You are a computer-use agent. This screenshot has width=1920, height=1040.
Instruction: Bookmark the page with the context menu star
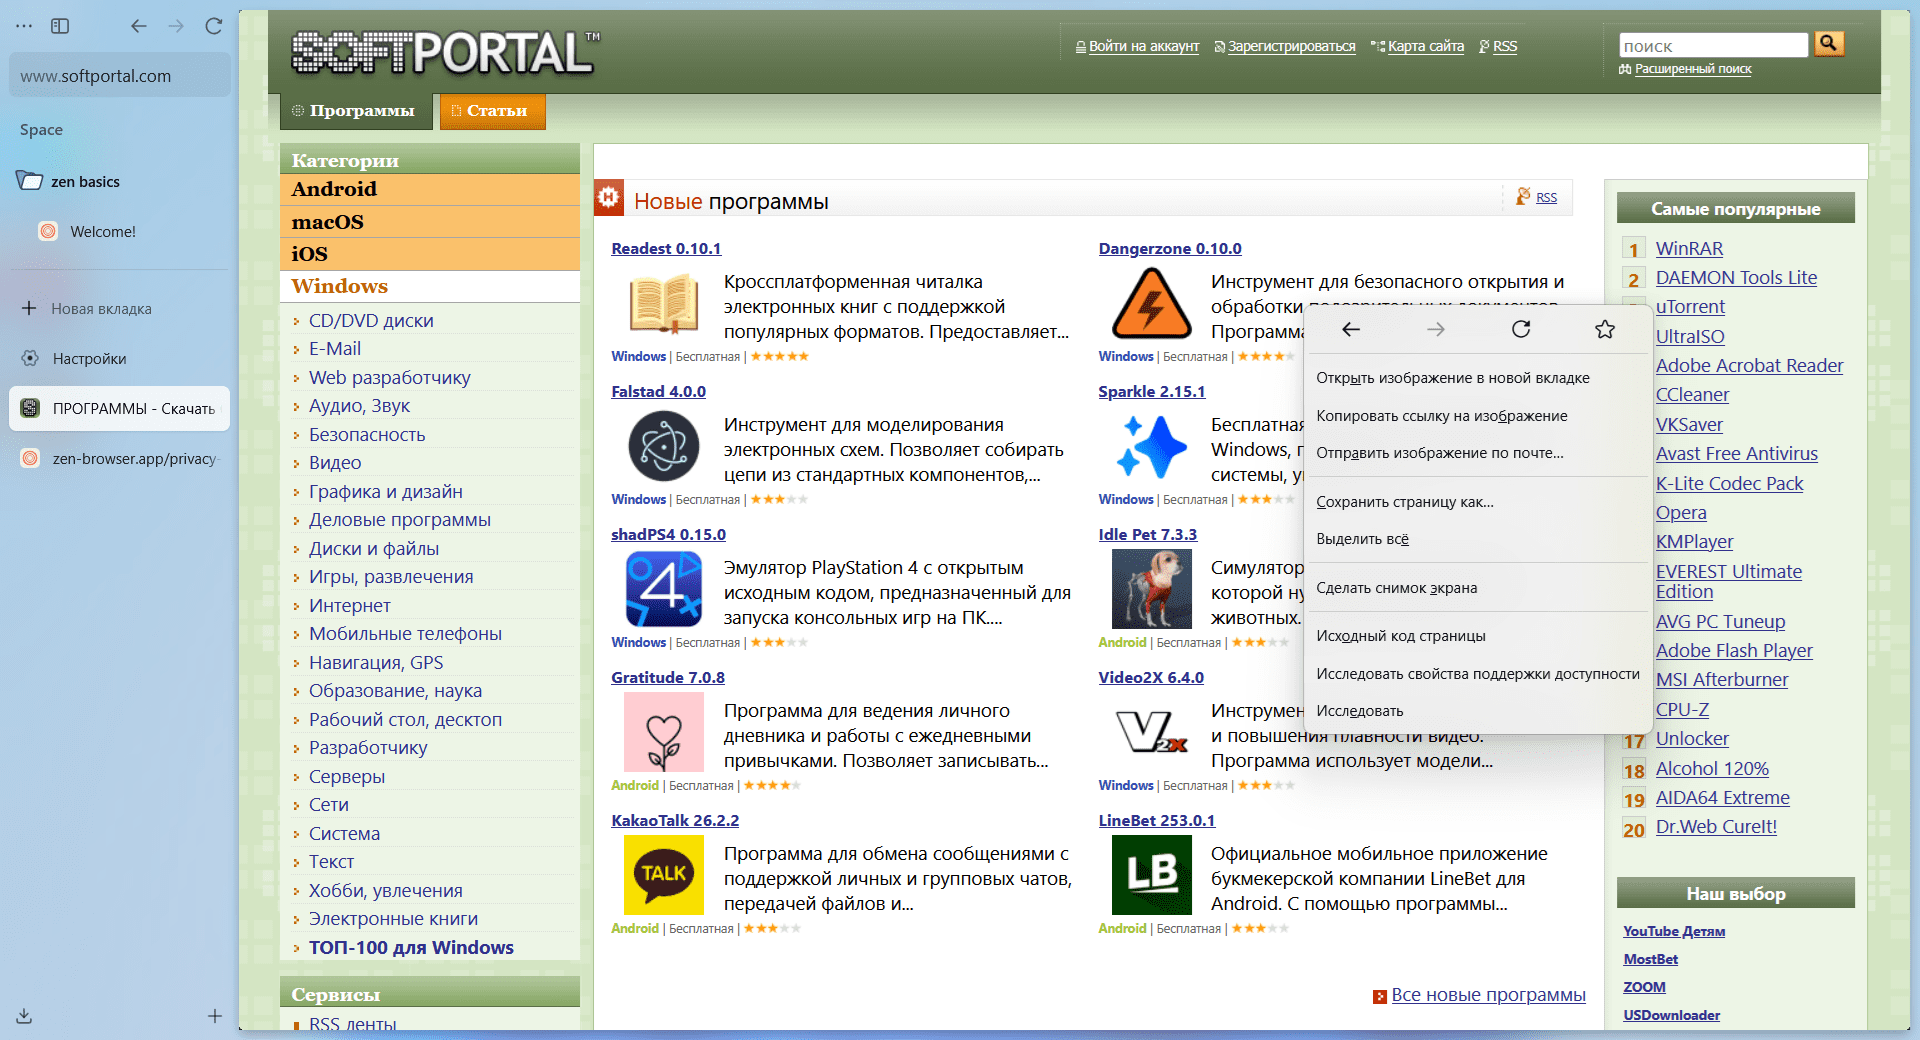tap(1605, 329)
